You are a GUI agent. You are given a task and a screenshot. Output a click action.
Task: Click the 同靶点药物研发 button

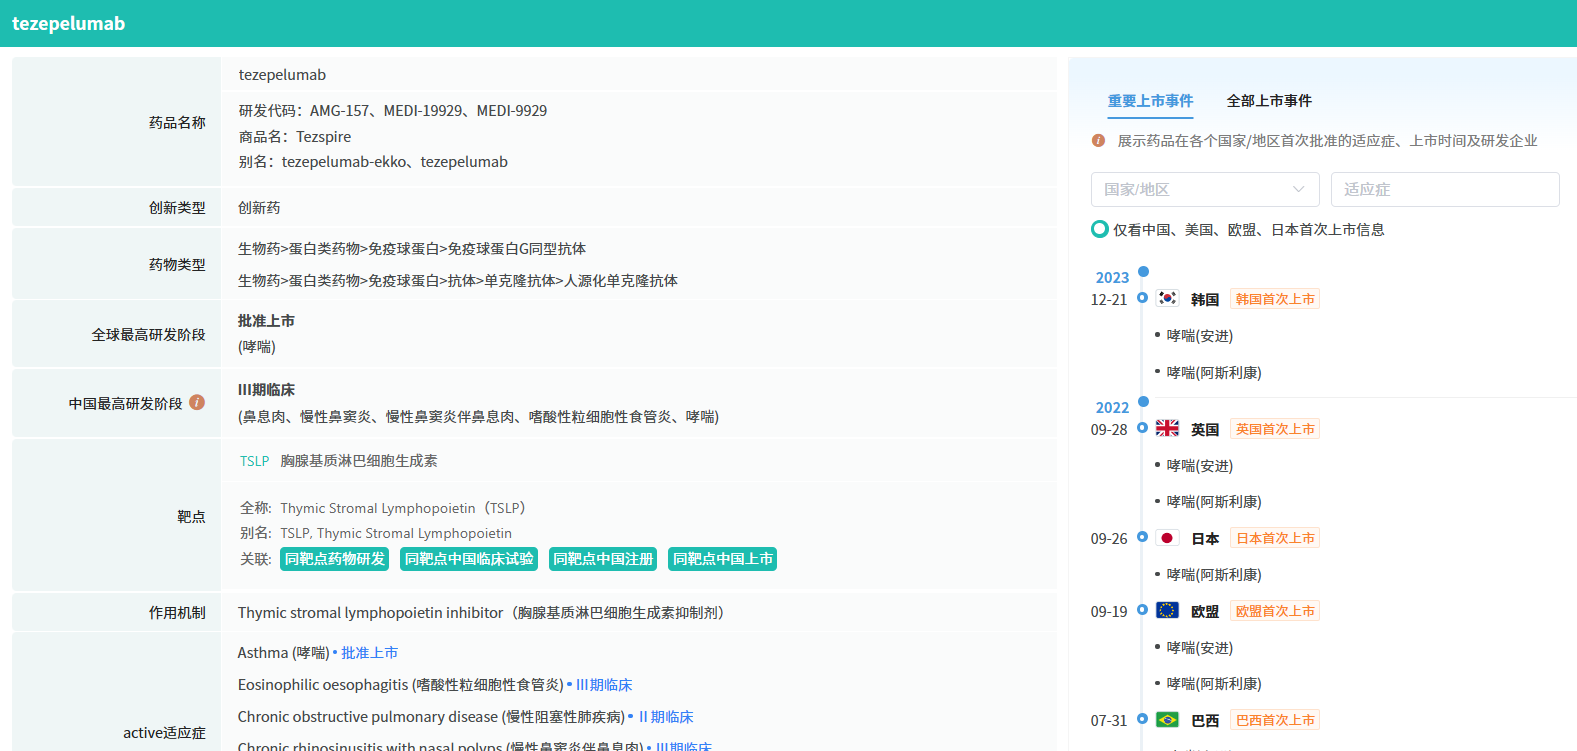tap(335, 559)
